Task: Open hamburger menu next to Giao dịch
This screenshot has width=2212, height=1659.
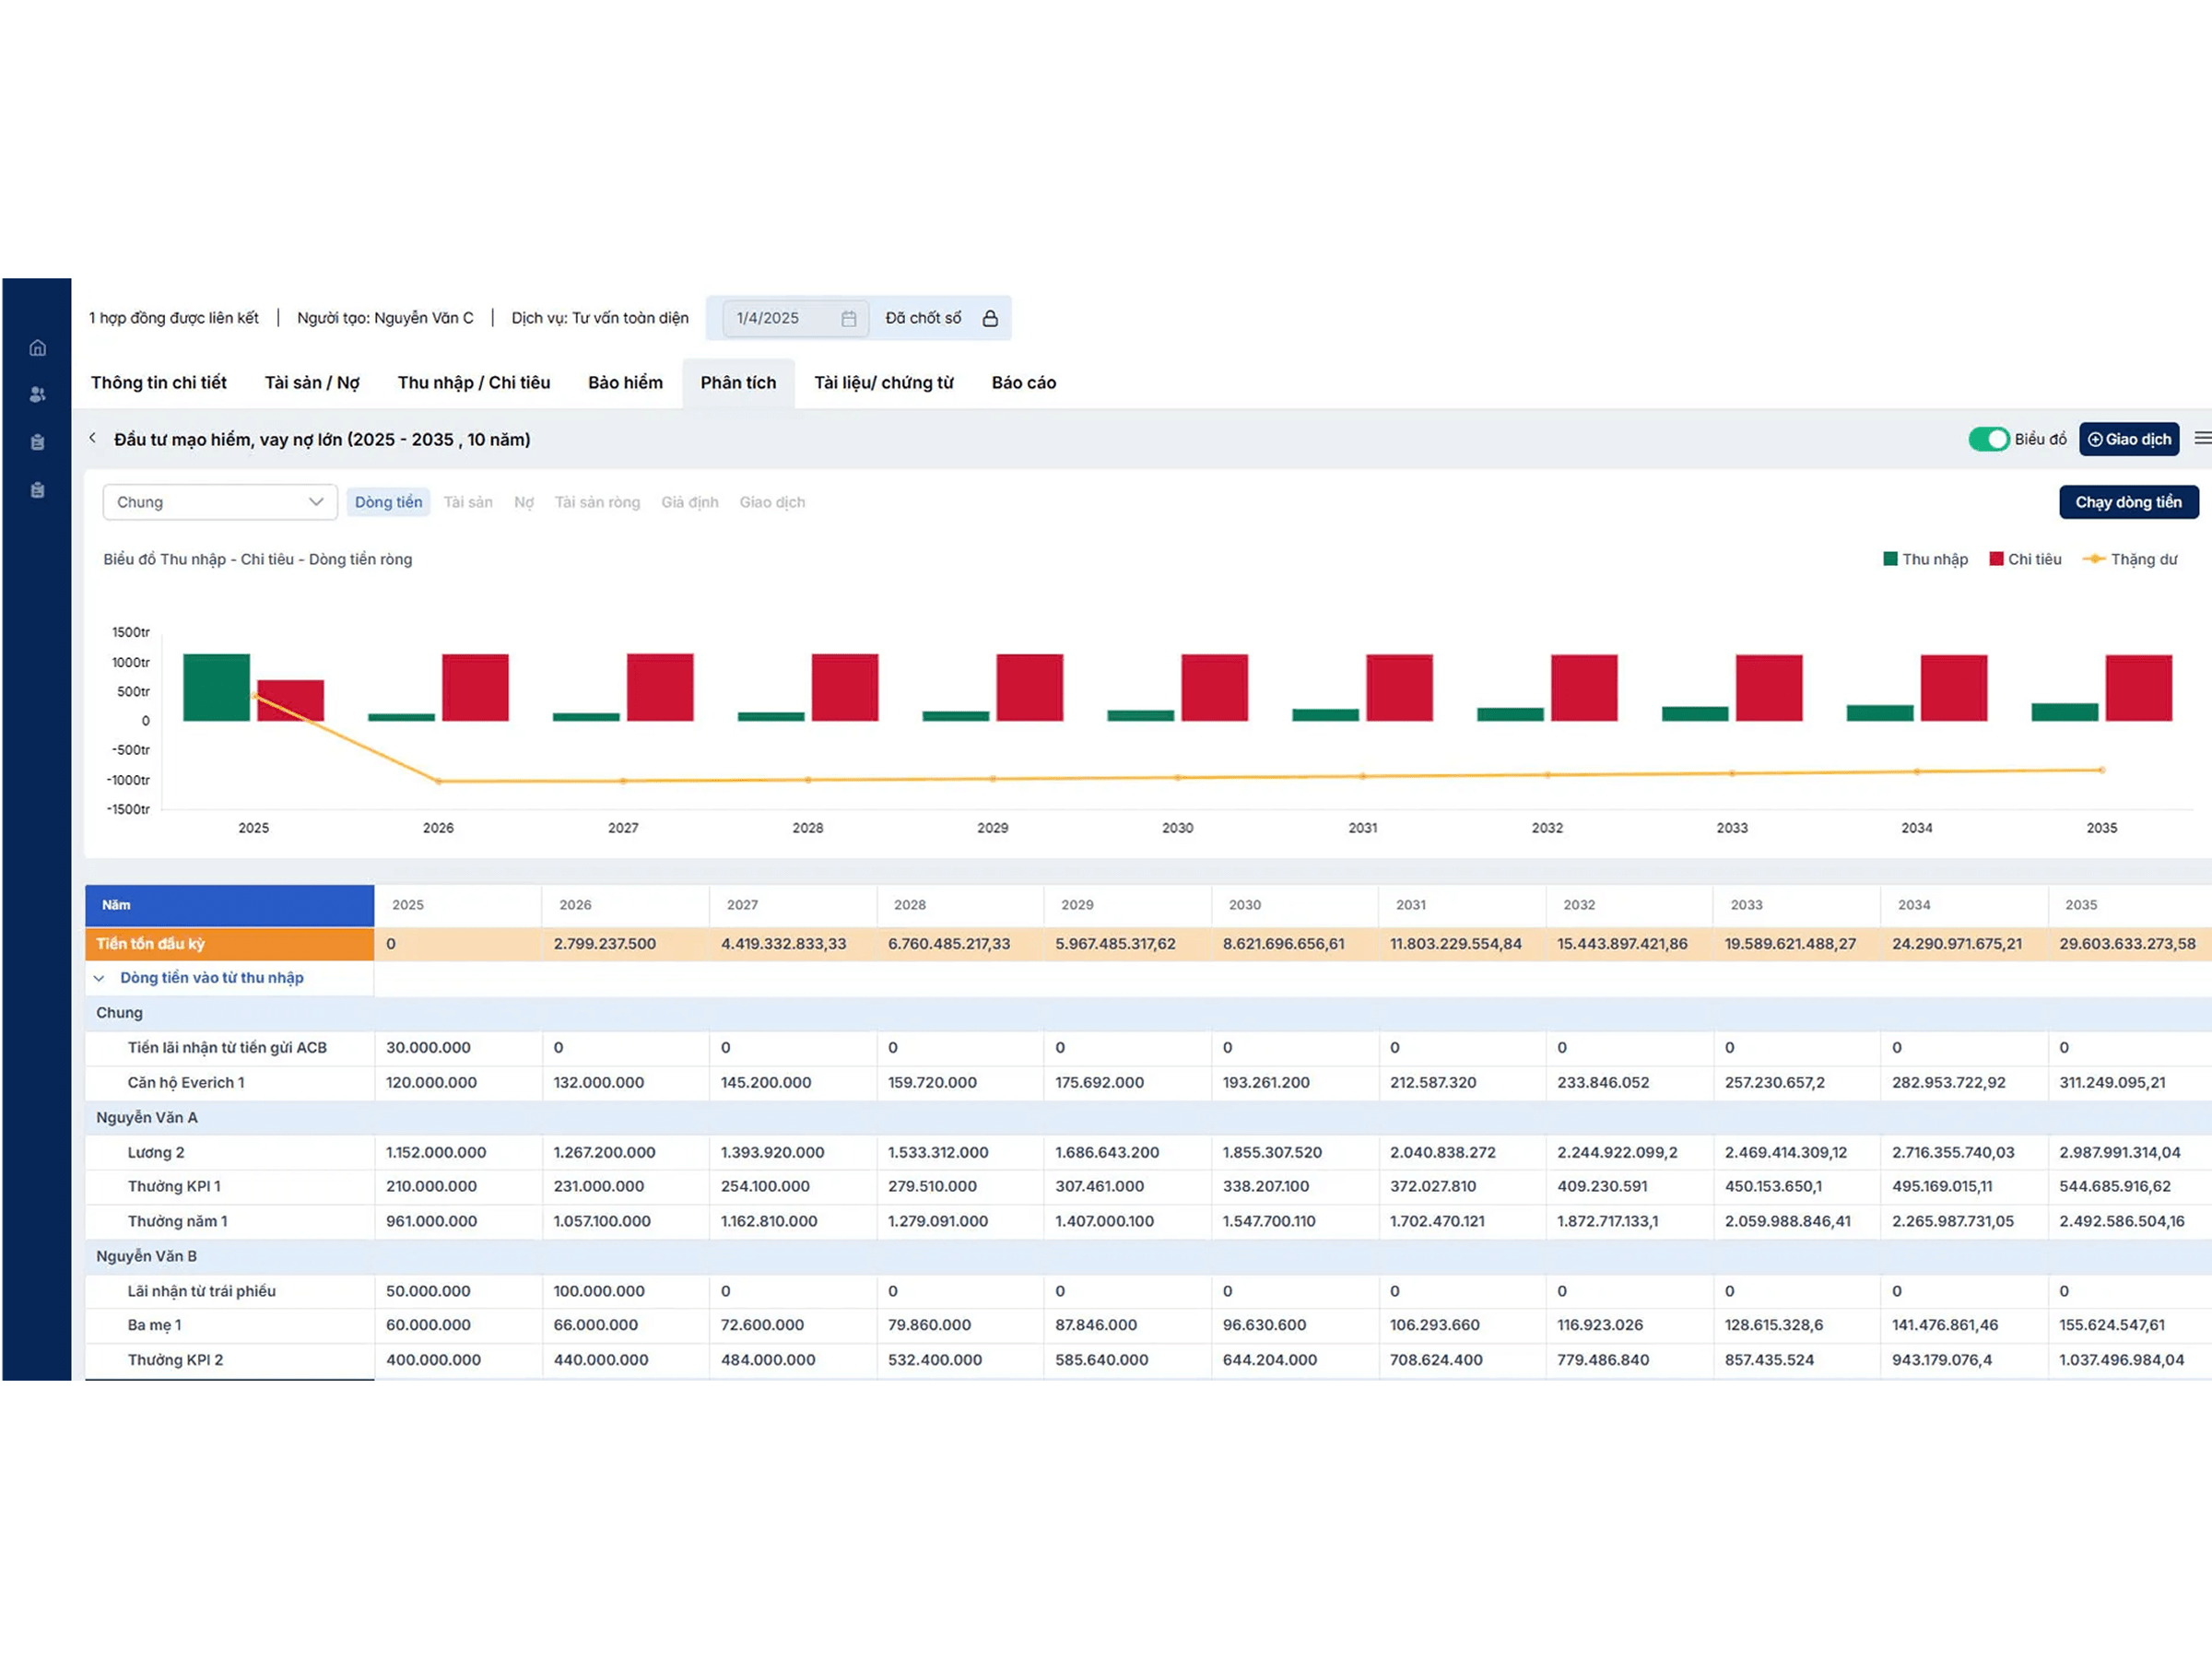Action: pyautogui.click(x=2202, y=438)
